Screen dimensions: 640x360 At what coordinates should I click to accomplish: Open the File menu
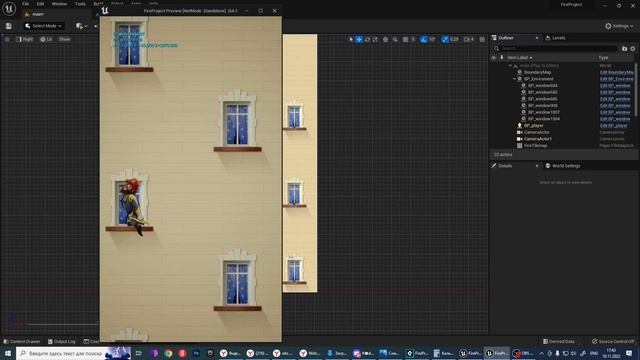click(x=25, y=4)
